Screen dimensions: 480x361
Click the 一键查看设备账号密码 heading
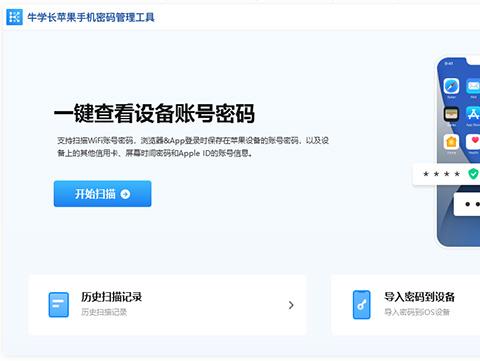(154, 114)
